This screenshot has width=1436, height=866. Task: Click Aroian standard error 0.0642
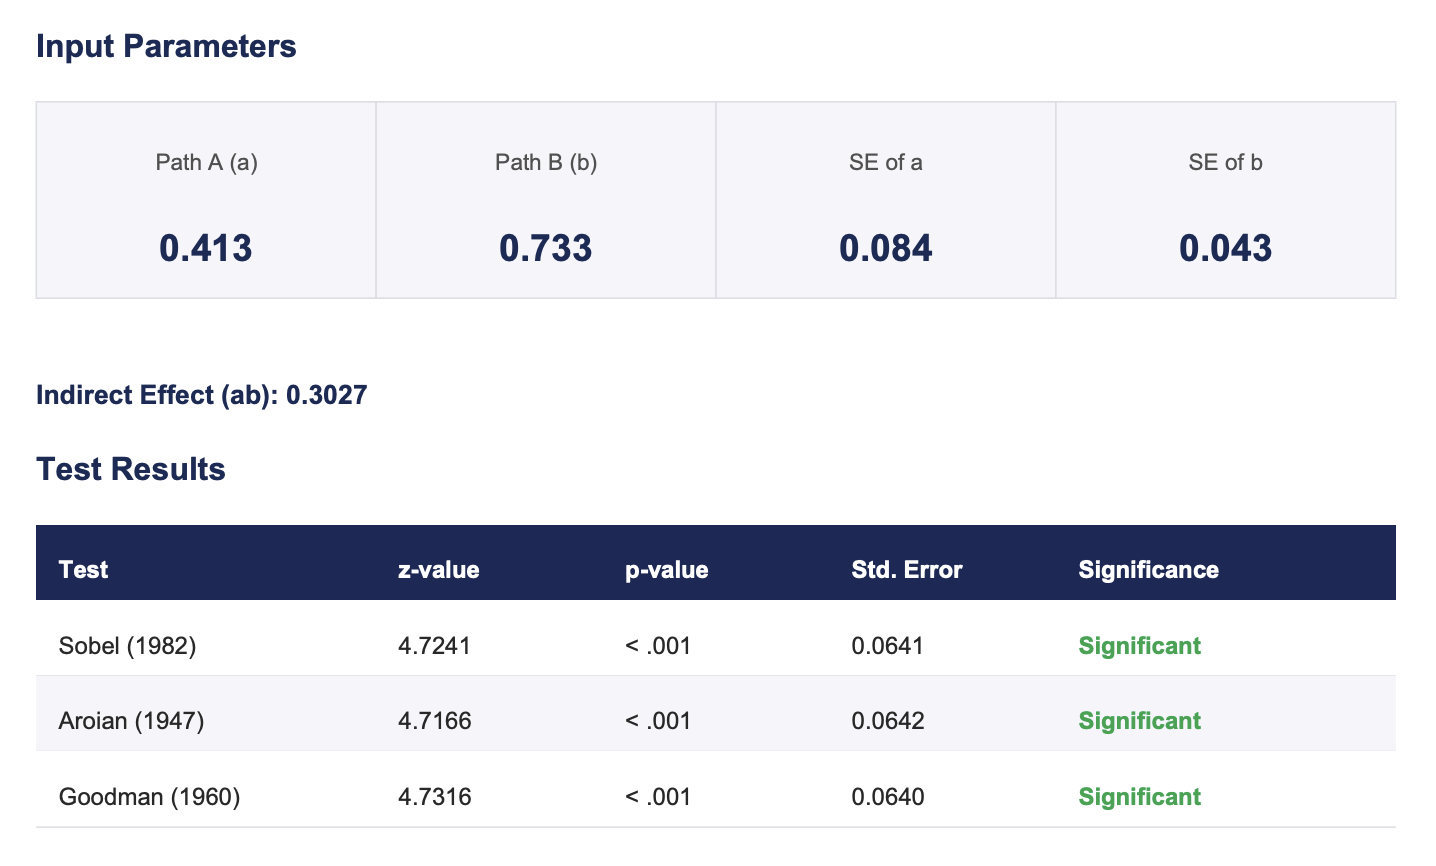tap(887, 721)
